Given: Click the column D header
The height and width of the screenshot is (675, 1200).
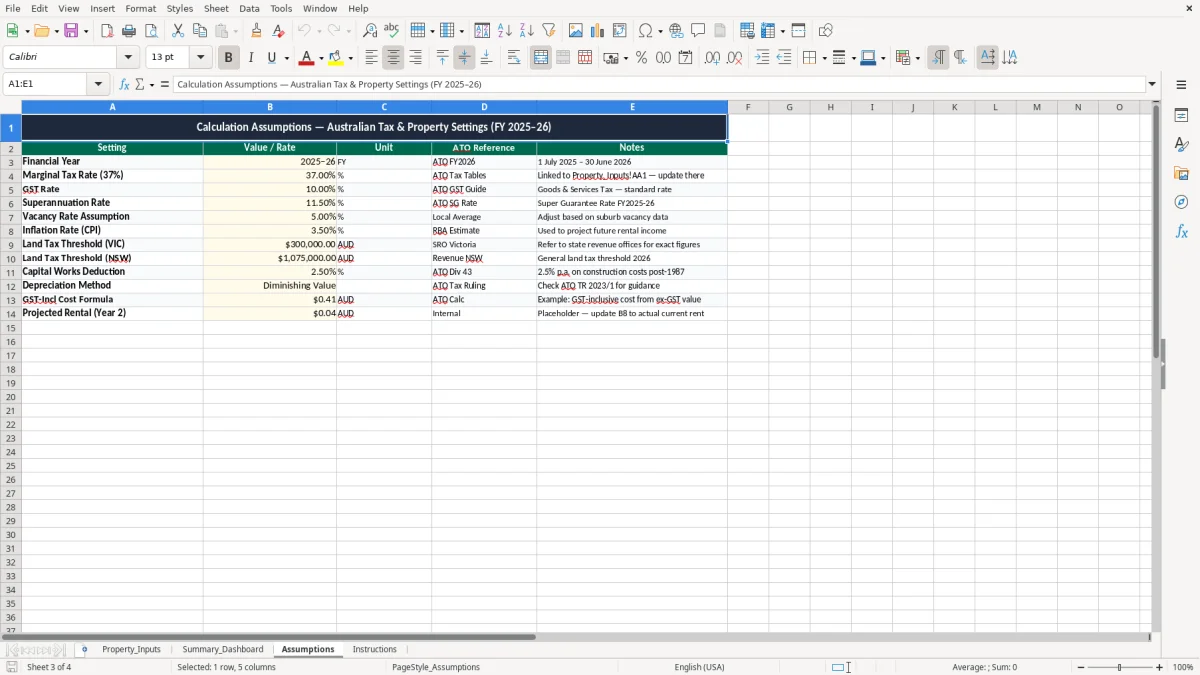Looking at the screenshot, I should pyautogui.click(x=484, y=107).
